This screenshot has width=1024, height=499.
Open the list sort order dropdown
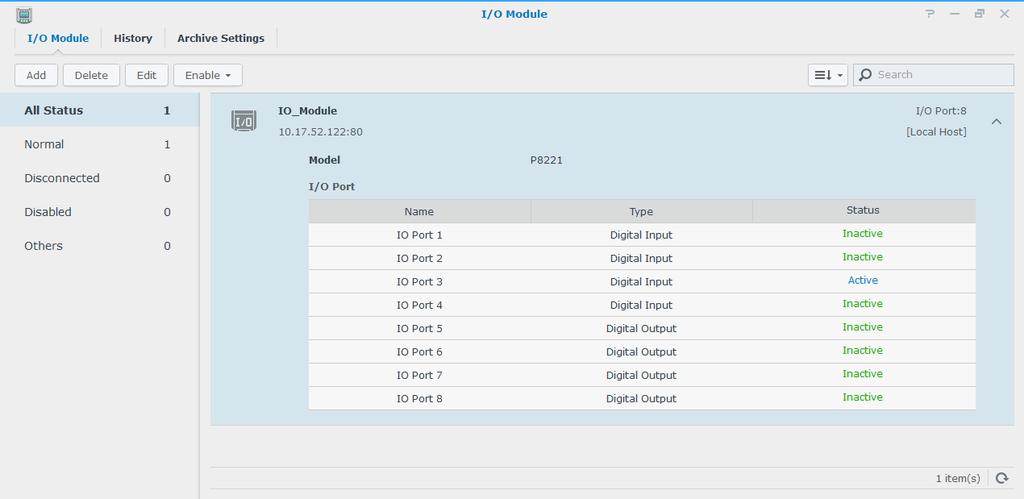click(x=827, y=75)
